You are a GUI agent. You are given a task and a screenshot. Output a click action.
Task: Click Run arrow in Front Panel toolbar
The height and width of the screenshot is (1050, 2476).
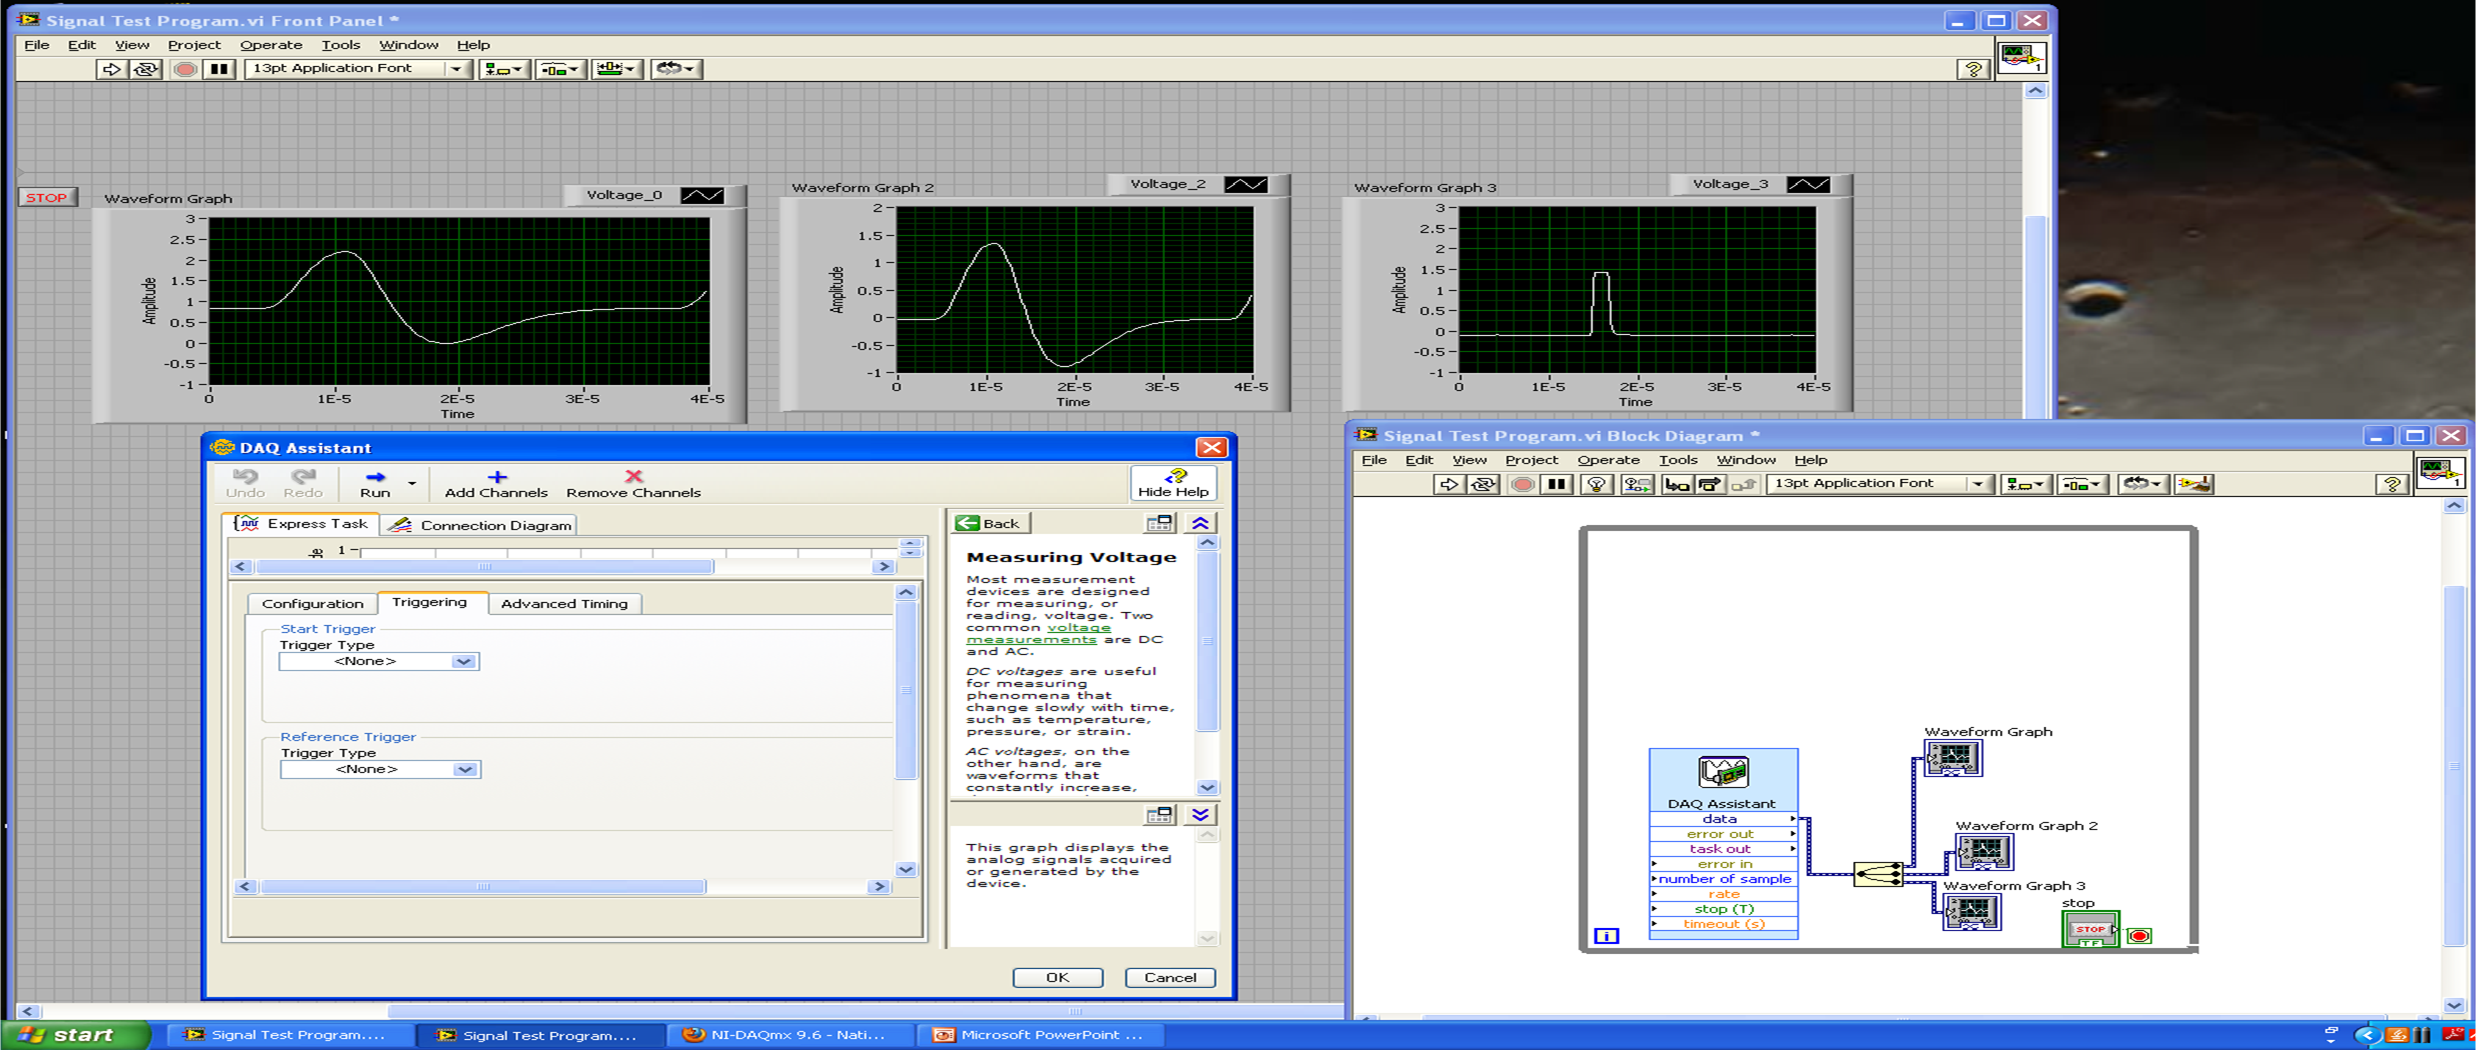(111, 69)
